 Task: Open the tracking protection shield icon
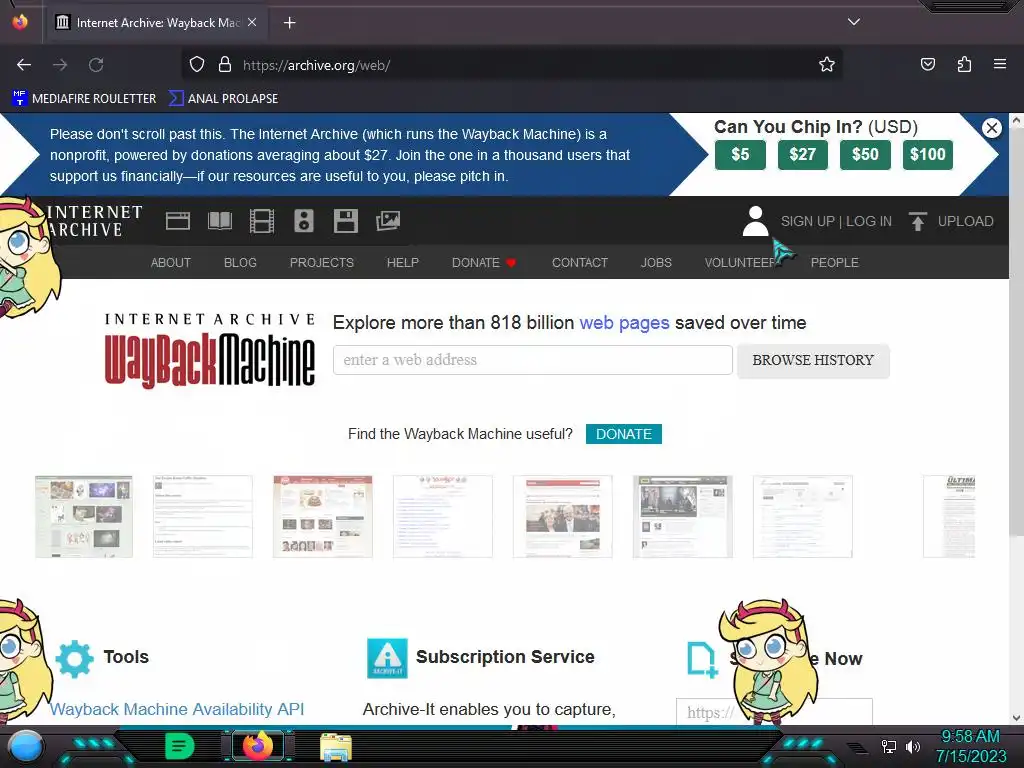[x=197, y=65]
